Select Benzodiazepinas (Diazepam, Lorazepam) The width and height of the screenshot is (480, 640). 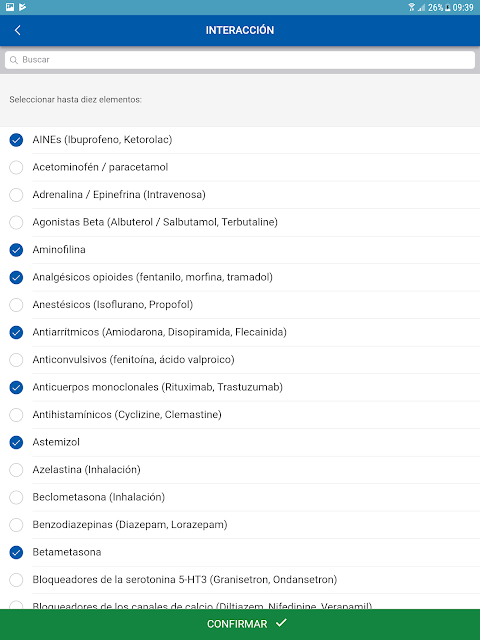16,525
